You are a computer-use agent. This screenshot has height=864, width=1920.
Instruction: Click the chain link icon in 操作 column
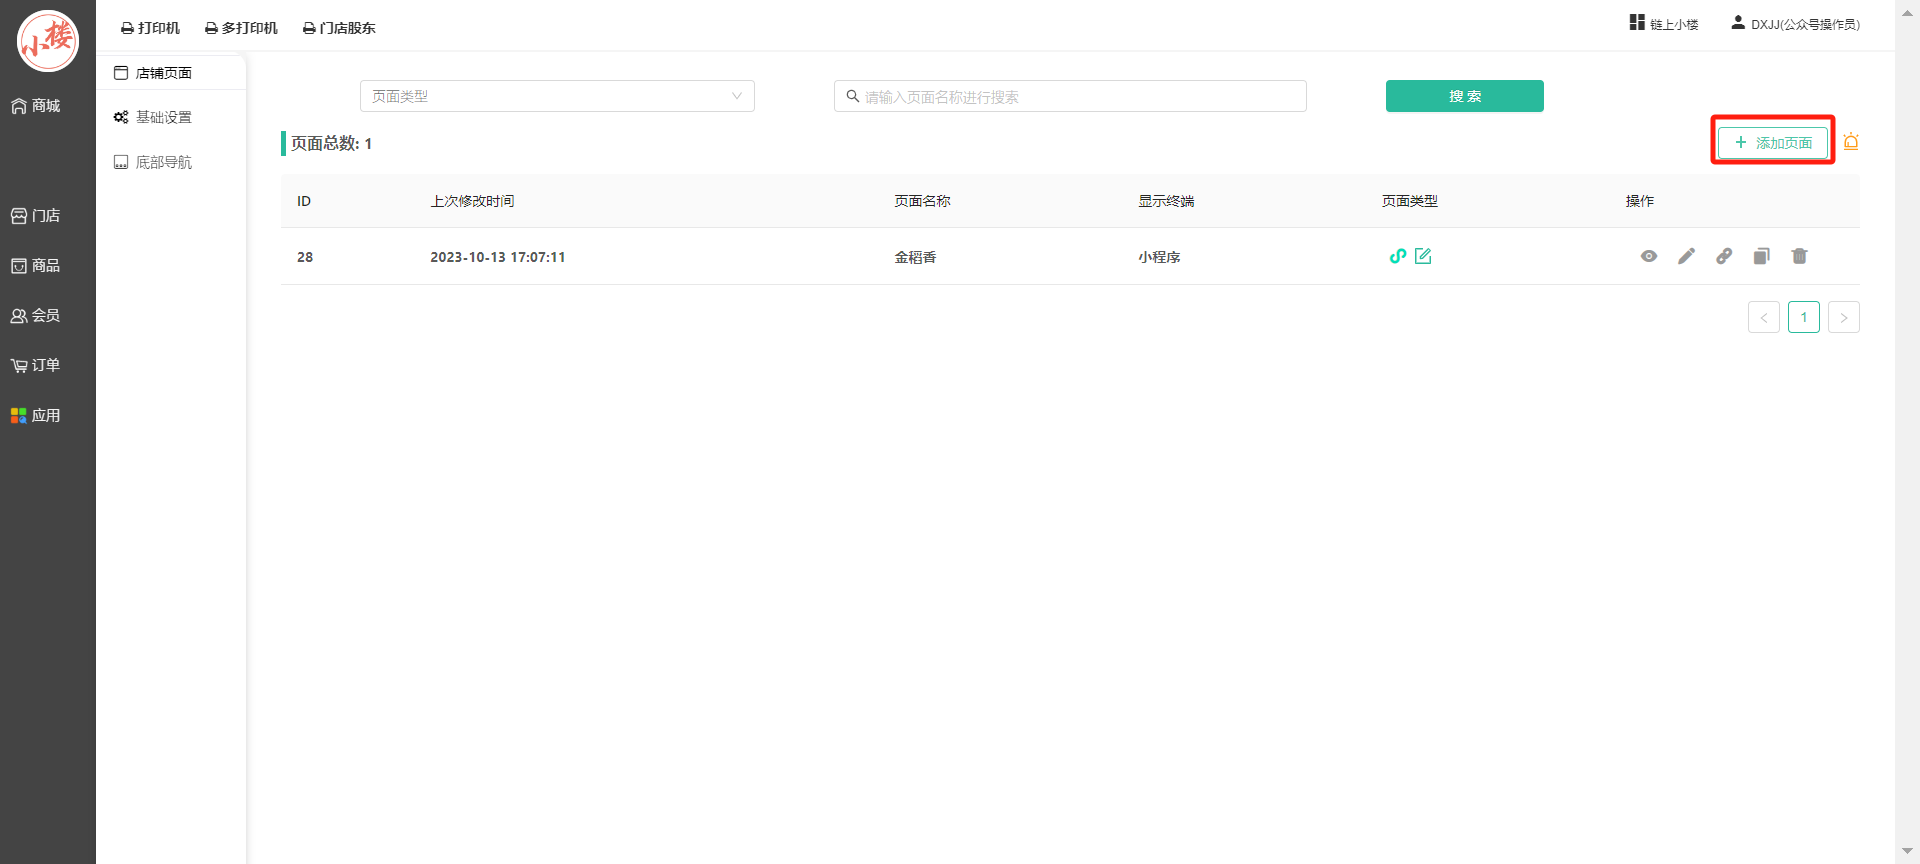pos(1724,257)
